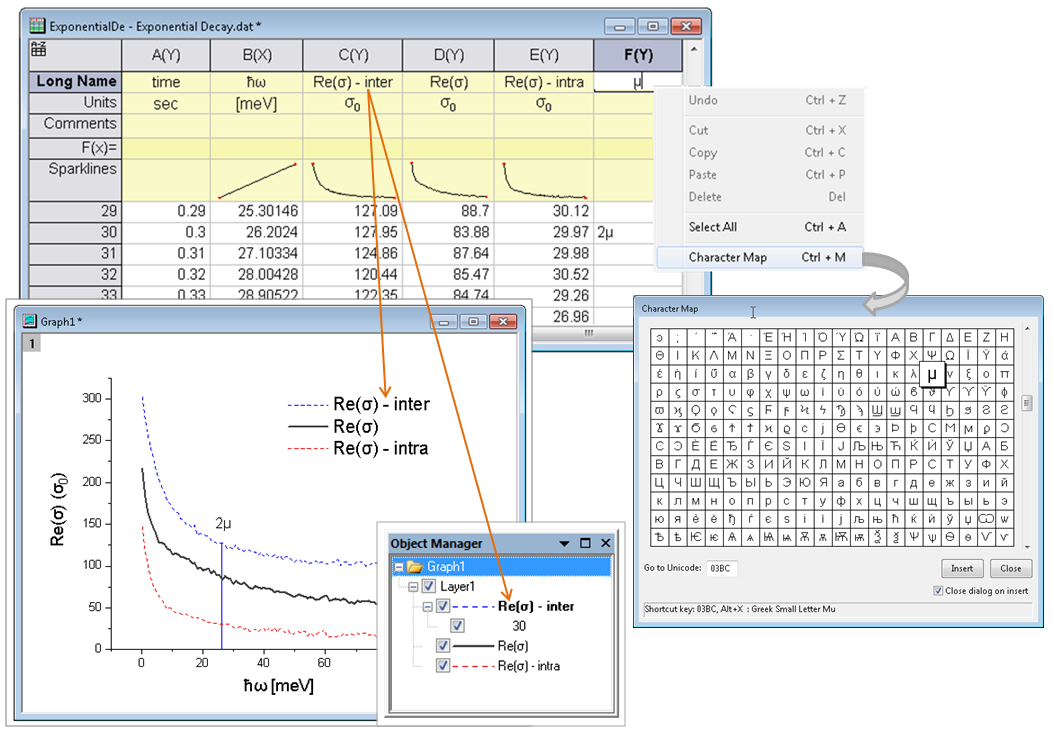Select the enlarged μ character in Character Map
The image size is (1054, 738).
click(x=932, y=375)
